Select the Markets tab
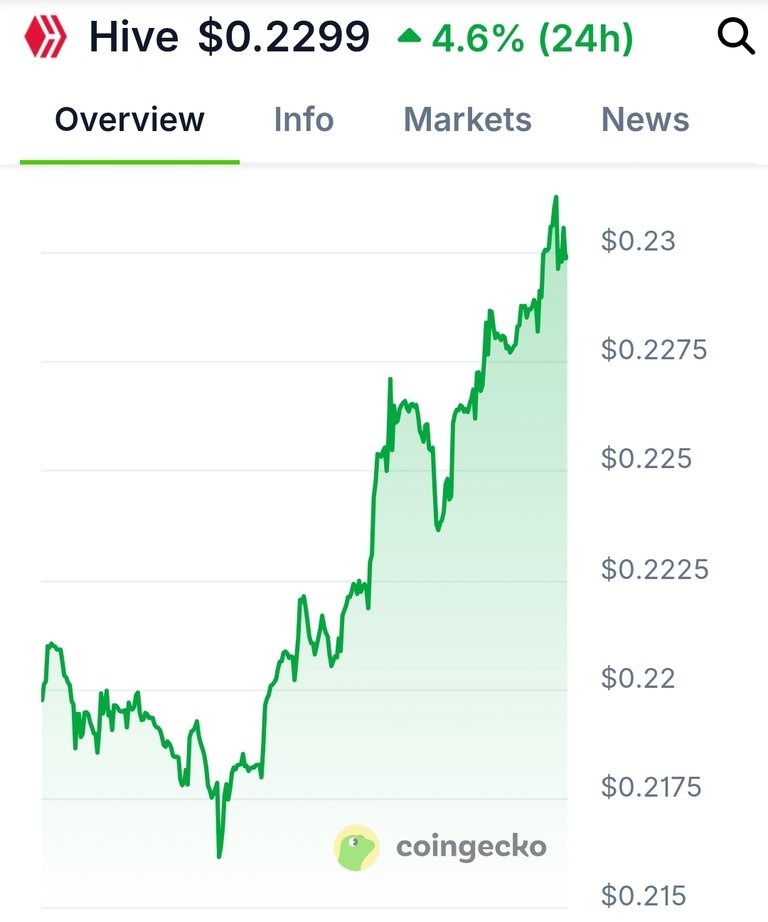The height and width of the screenshot is (922, 768). click(468, 119)
